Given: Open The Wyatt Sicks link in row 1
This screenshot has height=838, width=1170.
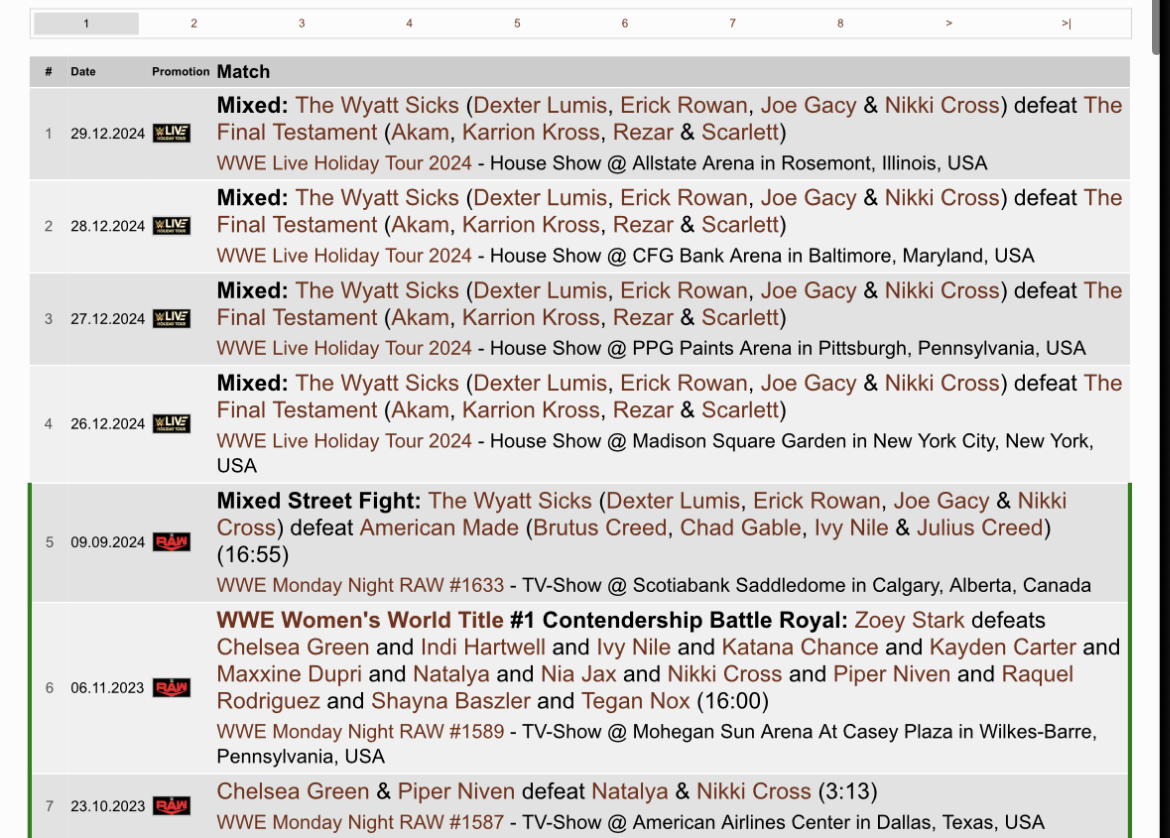Looking at the screenshot, I should tap(377, 105).
